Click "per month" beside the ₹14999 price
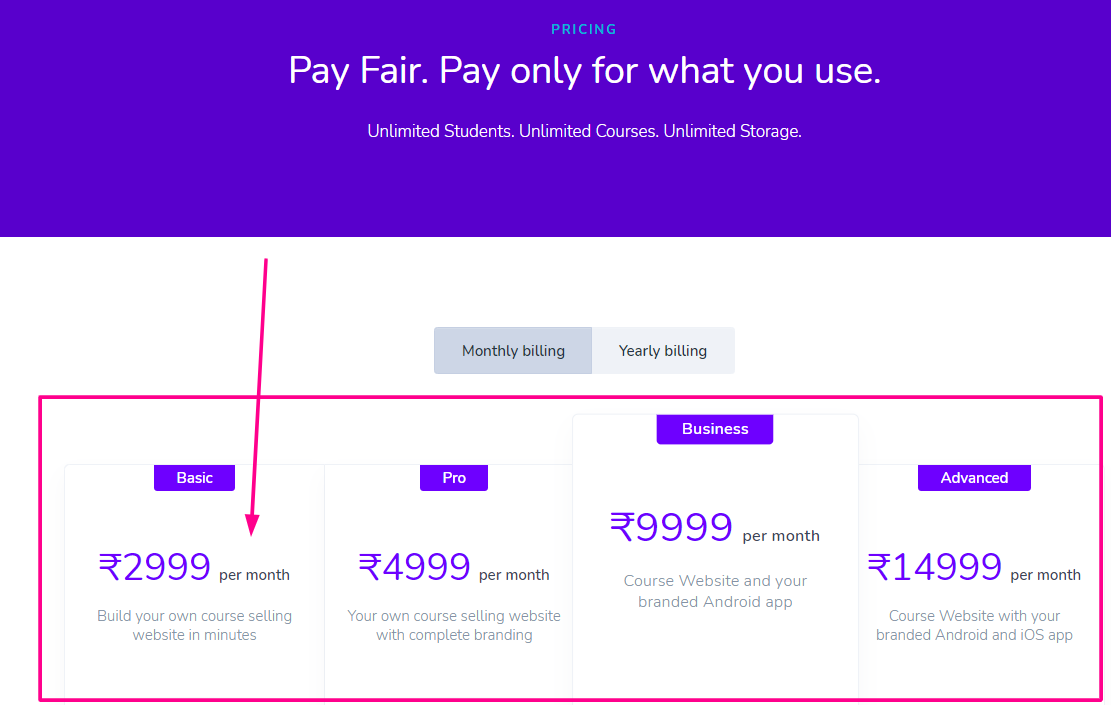1111x705 pixels. pos(1045,575)
